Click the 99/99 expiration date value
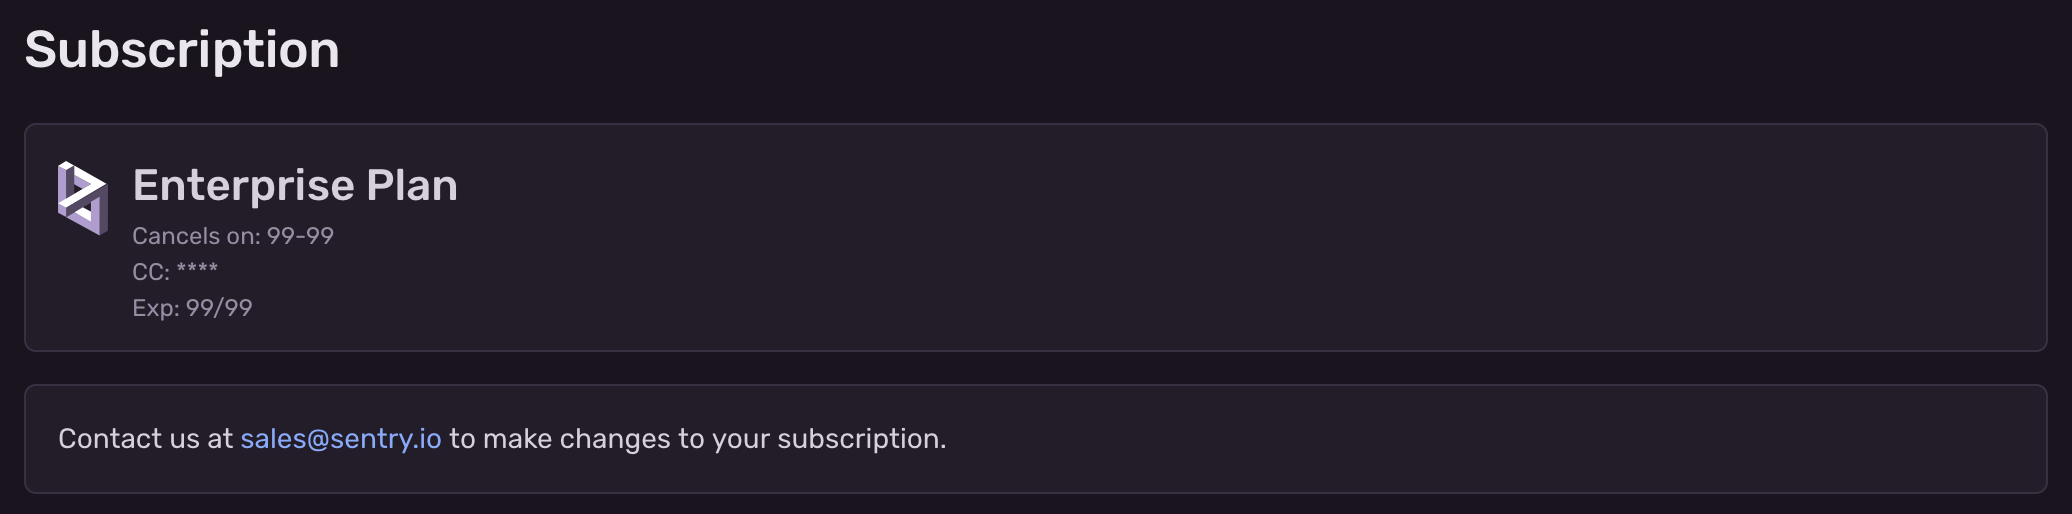2072x514 pixels. [x=219, y=308]
